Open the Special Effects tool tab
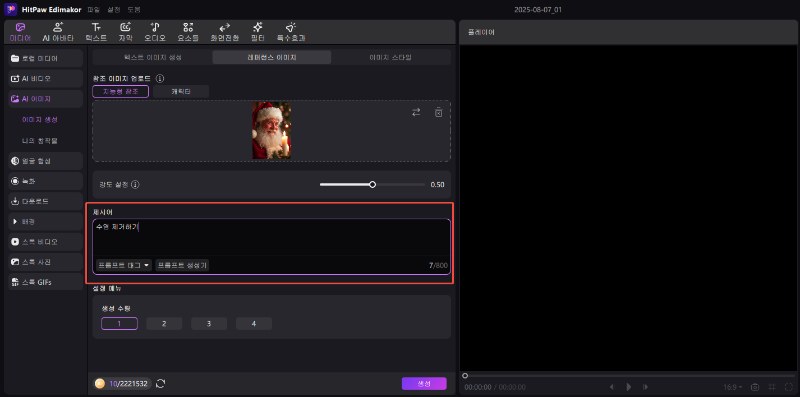Image resolution: width=800 pixels, height=397 pixels. coord(291,32)
